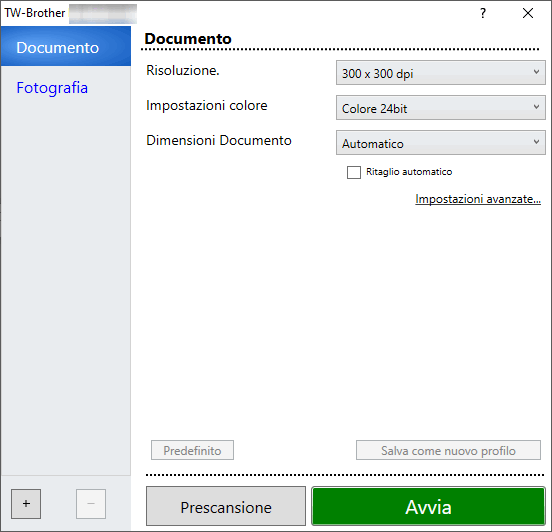Add a new profile with the plus button
Screen dimensions: 552x532
[x=26, y=503]
